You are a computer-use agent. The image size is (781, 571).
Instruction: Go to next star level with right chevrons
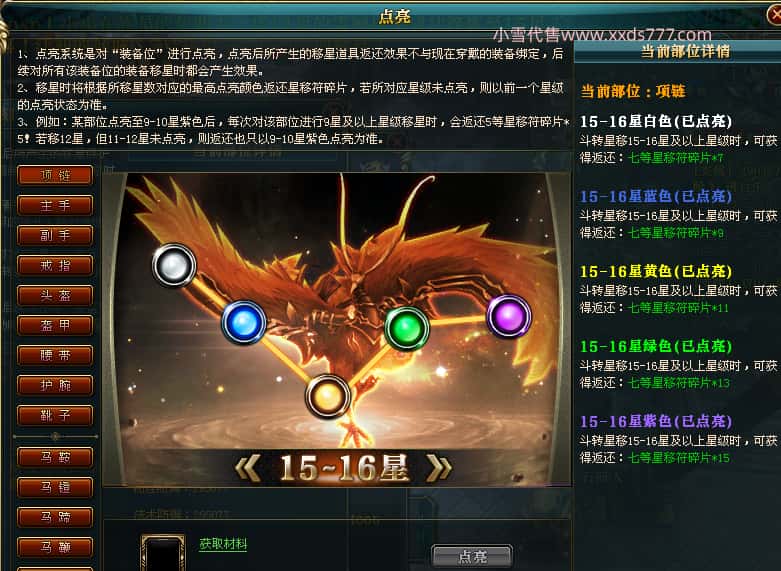click(439, 467)
